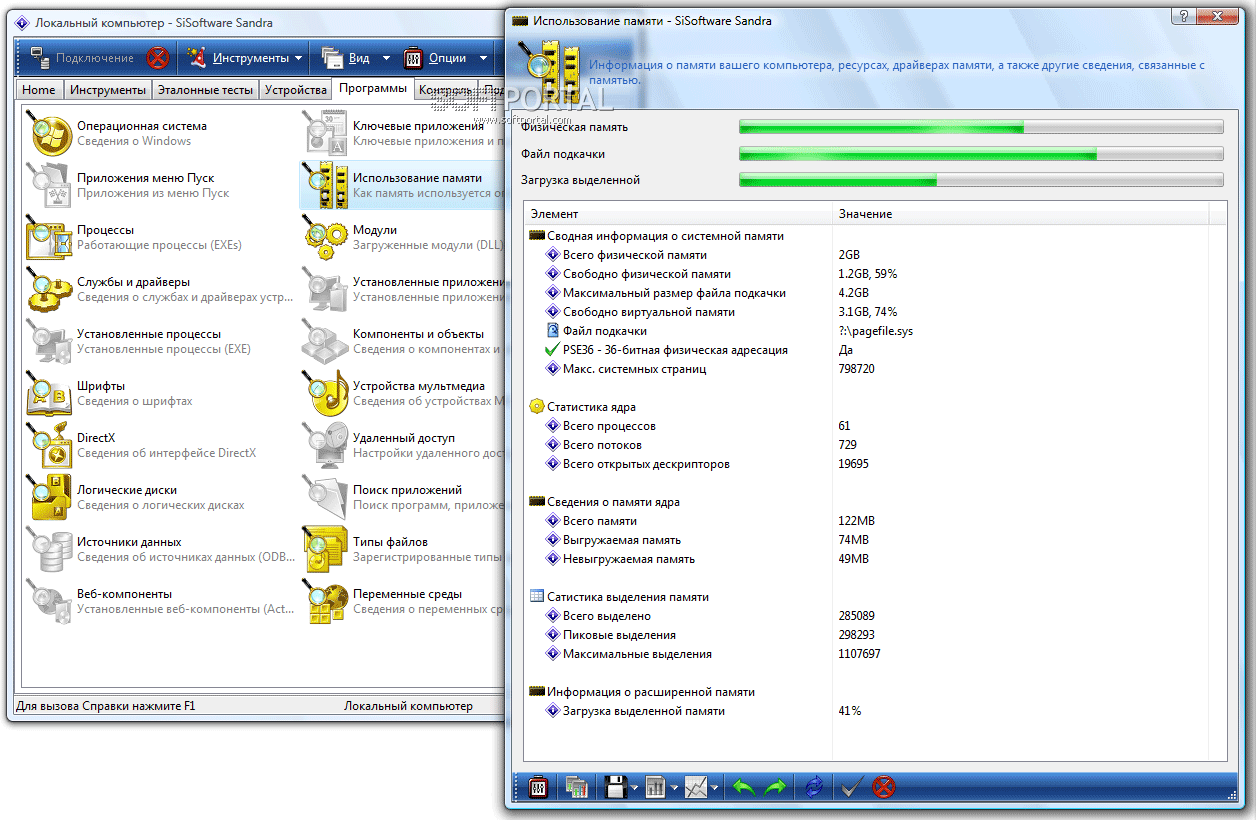Select the Программы tab
Image resolution: width=1256 pixels, height=820 pixels.
(372, 88)
